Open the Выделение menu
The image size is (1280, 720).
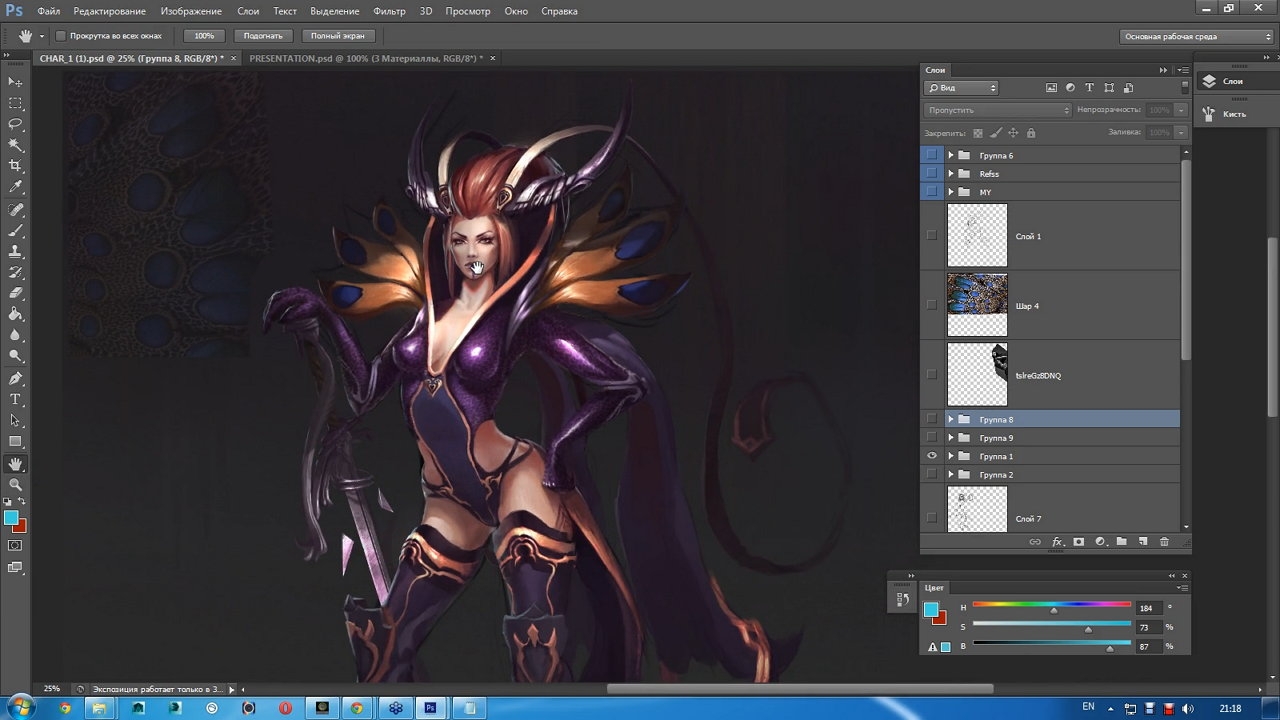coord(336,11)
